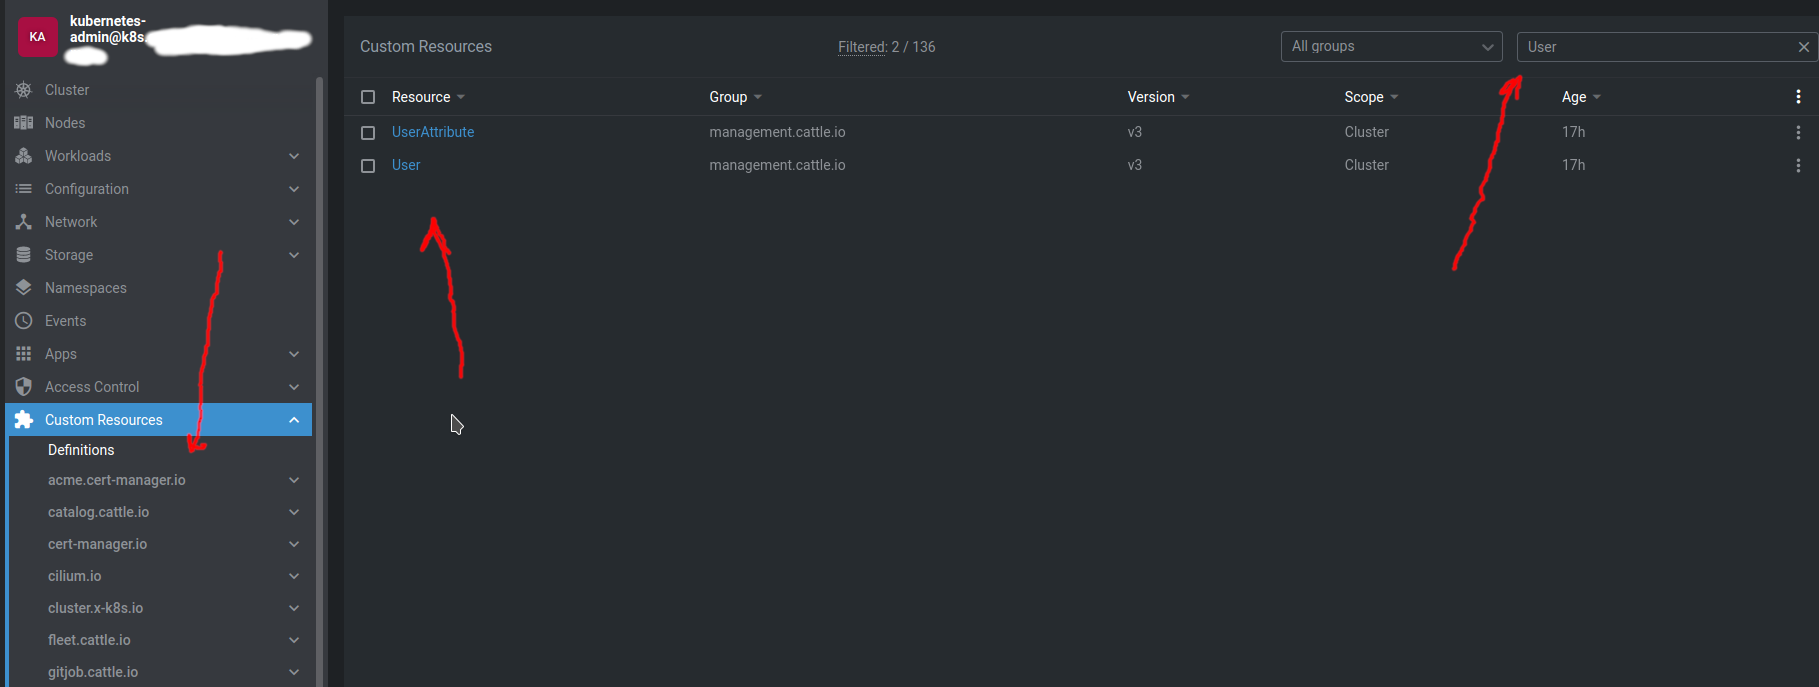
Task: Select the Definitions menu item
Action: tap(80, 449)
